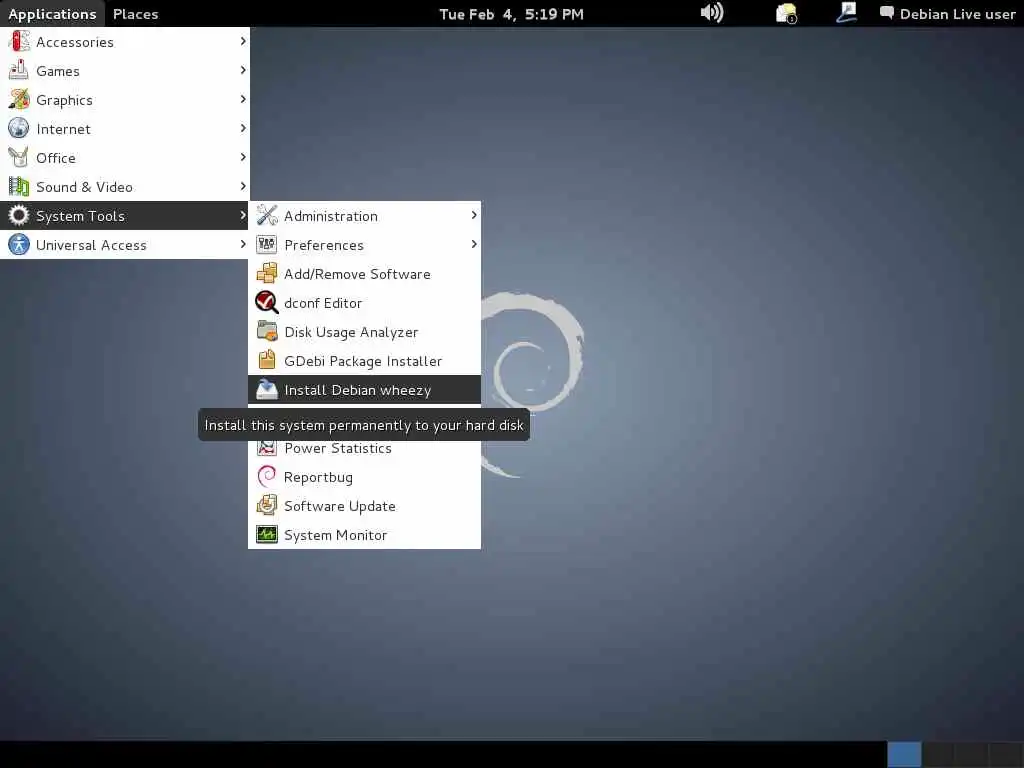Click the Office category icon
The width and height of the screenshot is (1024, 768).
19,157
